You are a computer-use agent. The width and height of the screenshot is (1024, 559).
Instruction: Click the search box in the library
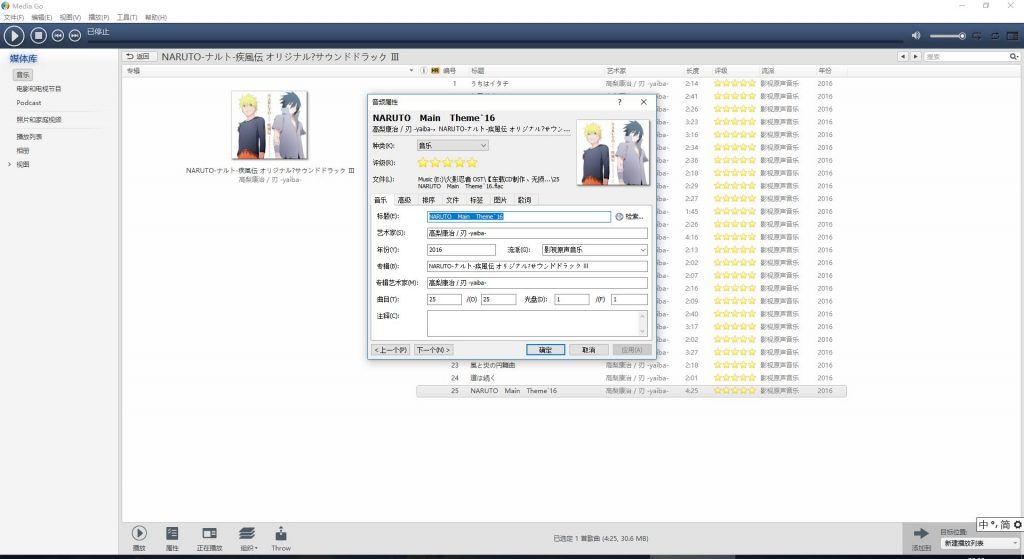[x=965, y=57]
